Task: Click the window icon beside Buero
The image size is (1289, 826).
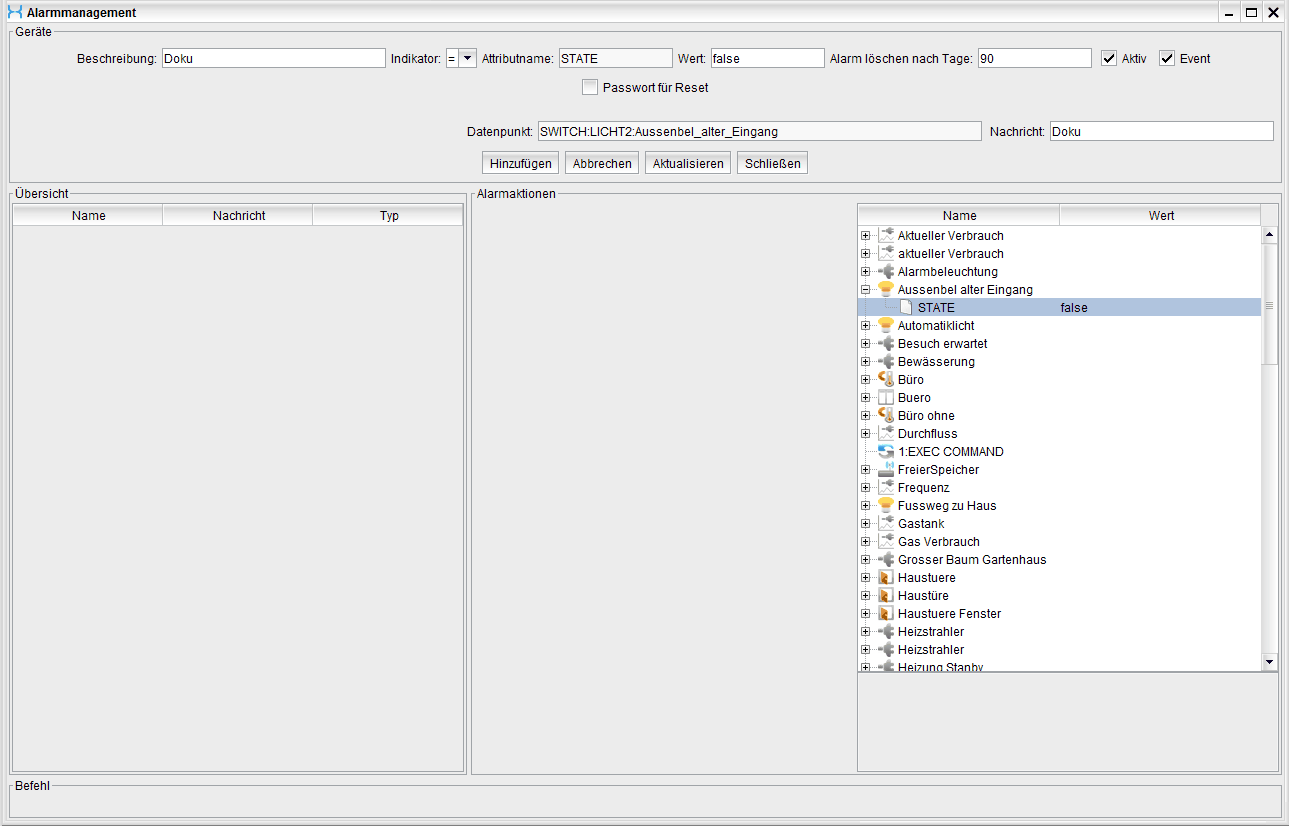Action: point(885,398)
